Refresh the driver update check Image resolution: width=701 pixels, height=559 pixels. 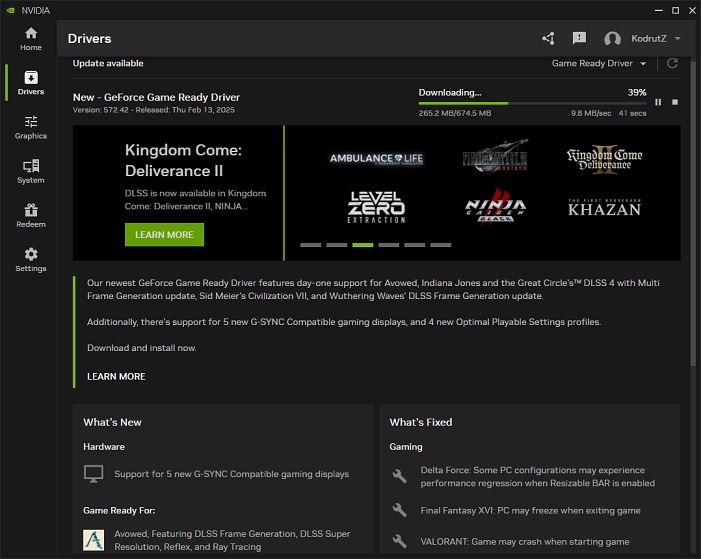tap(672, 64)
